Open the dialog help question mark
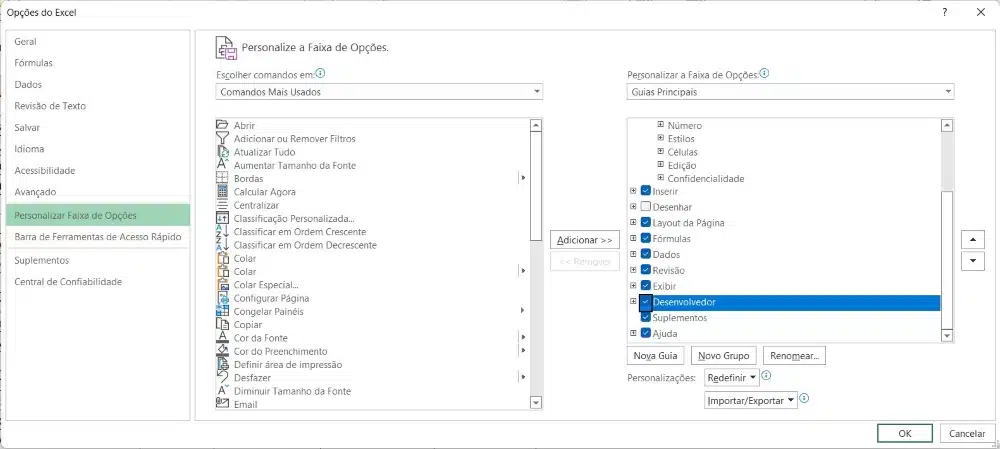The height and width of the screenshot is (449, 1000). (945, 12)
